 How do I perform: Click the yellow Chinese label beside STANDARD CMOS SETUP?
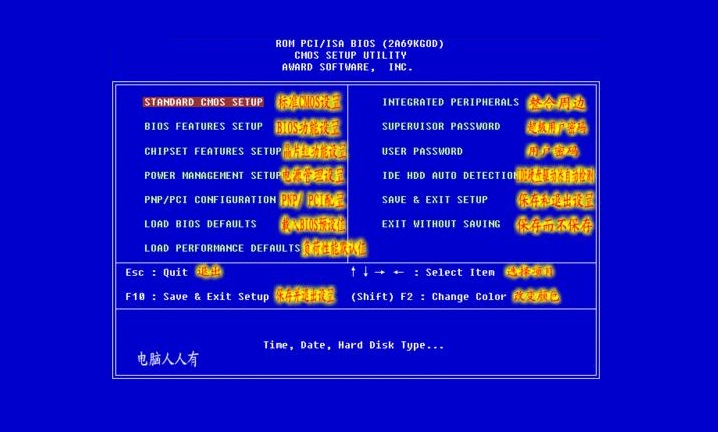pos(309,102)
